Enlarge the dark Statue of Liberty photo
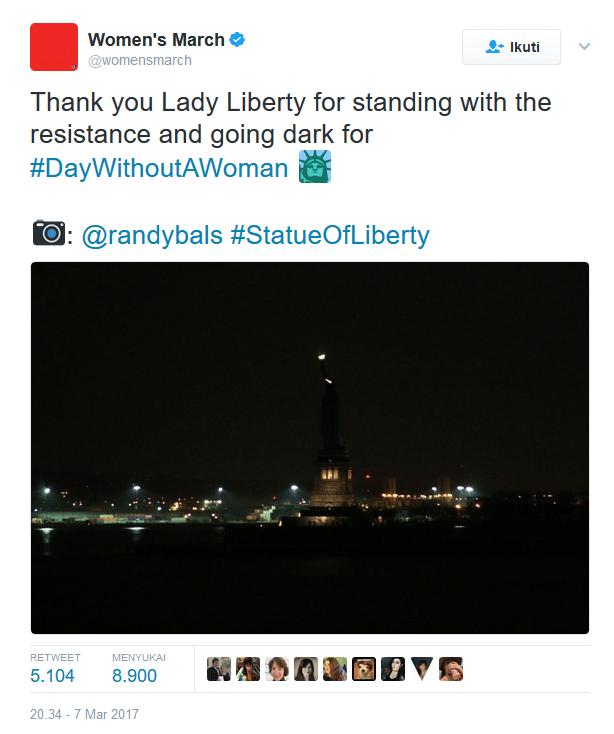 click(310, 448)
